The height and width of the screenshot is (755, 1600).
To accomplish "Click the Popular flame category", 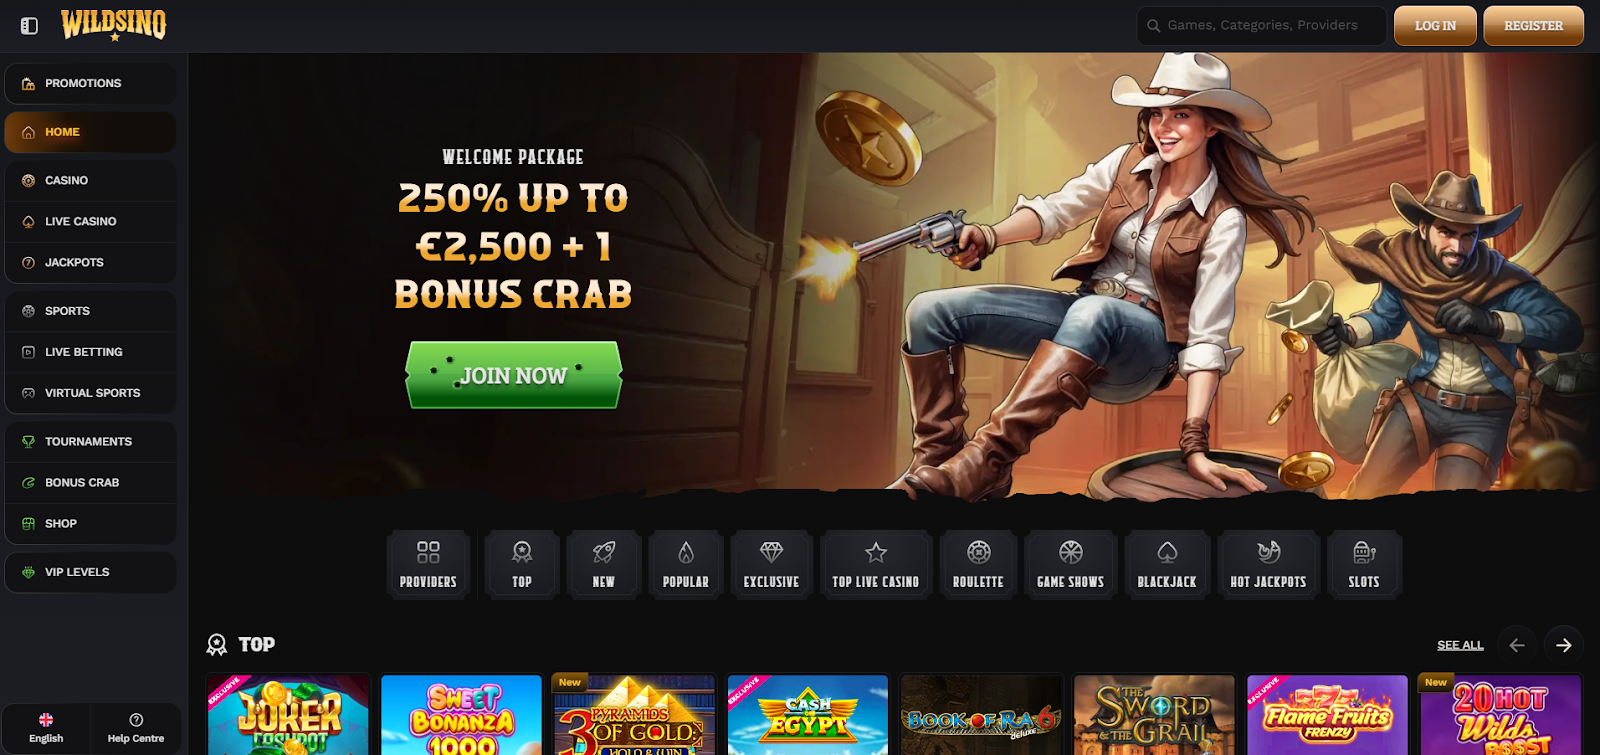I will [686, 565].
